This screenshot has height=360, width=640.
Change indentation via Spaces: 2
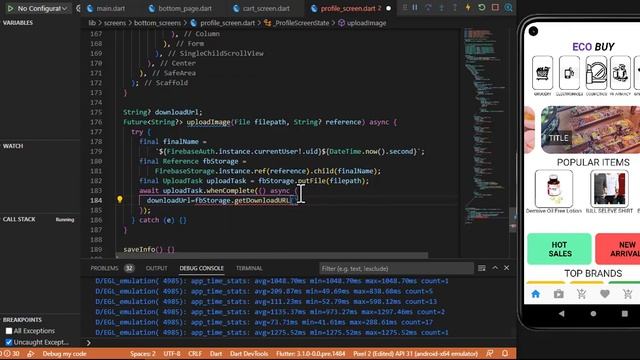[143, 354]
